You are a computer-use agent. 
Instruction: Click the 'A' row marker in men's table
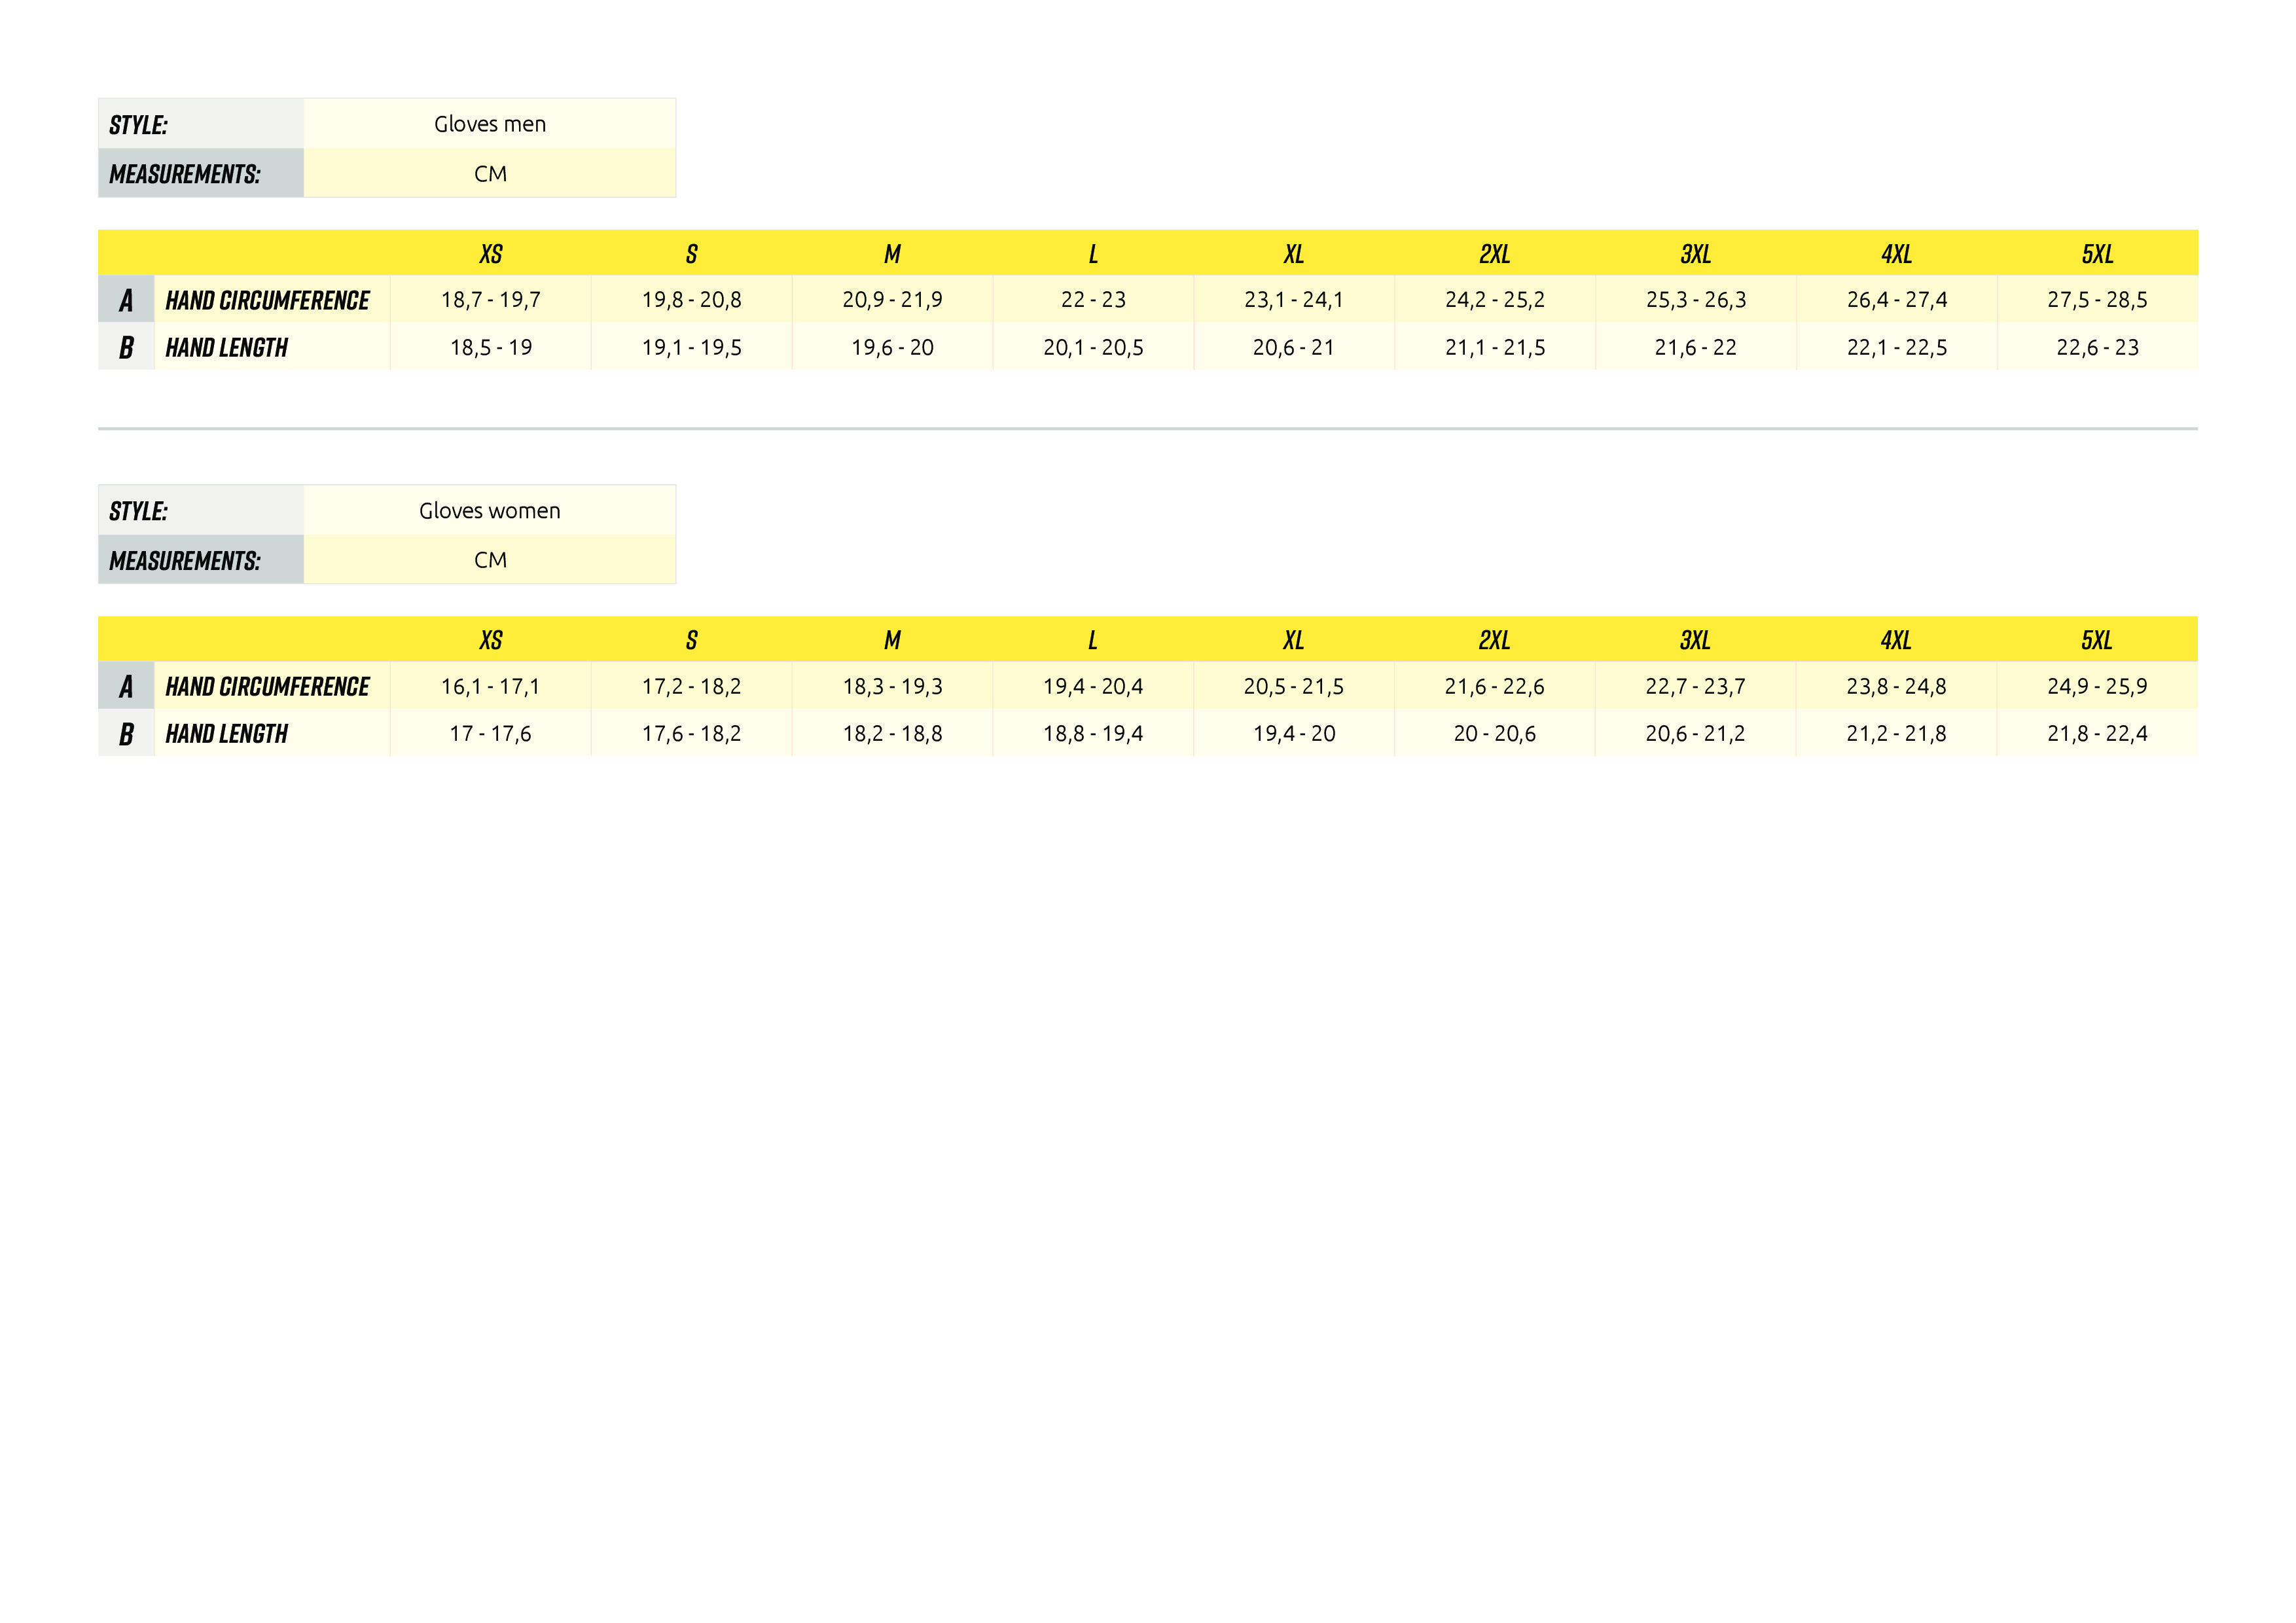tap(126, 300)
